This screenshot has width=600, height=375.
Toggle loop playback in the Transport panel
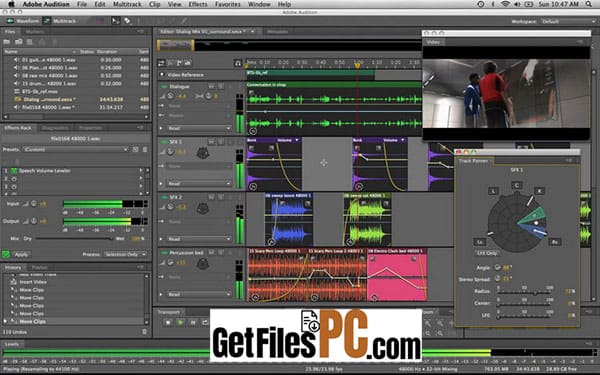pos(205,323)
